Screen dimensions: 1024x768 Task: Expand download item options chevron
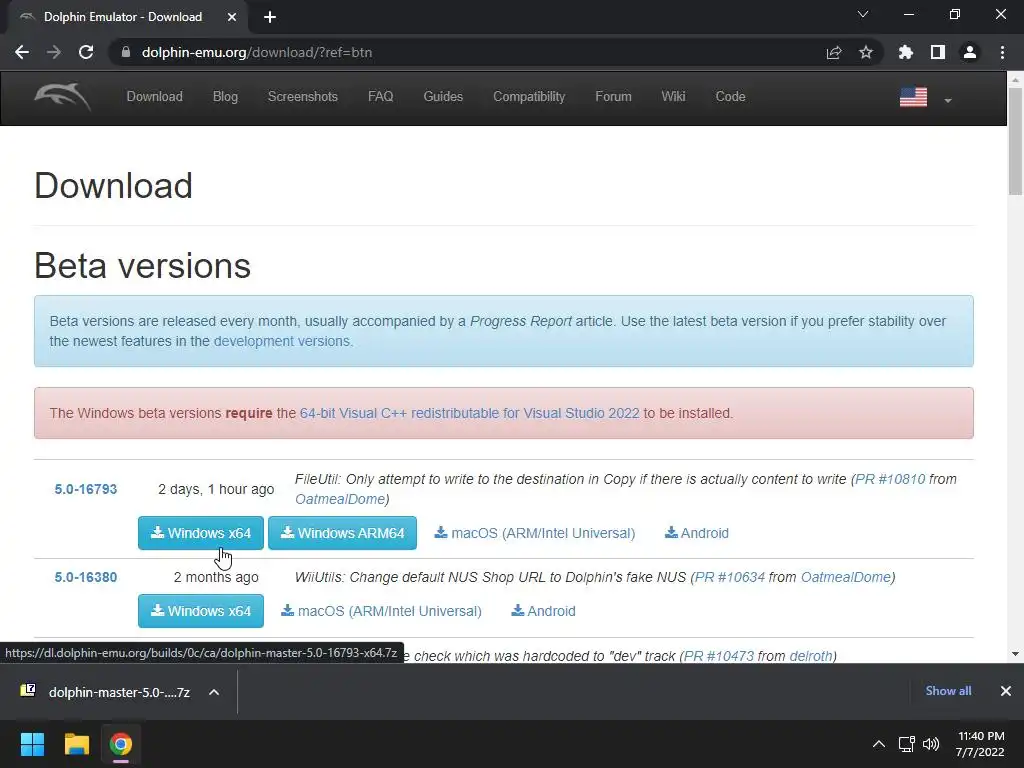coord(214,692)
